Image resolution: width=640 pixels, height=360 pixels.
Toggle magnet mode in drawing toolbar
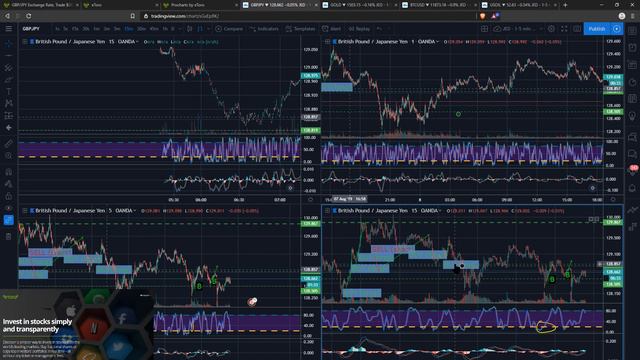[x=9, y=172]
